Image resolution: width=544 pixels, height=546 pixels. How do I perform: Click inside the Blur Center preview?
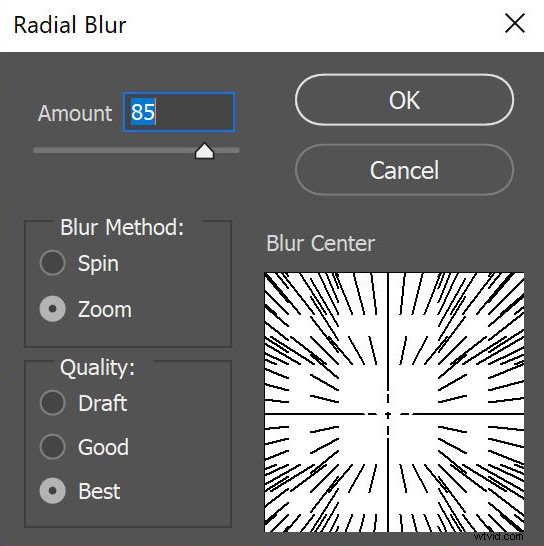tap(394, 402)
